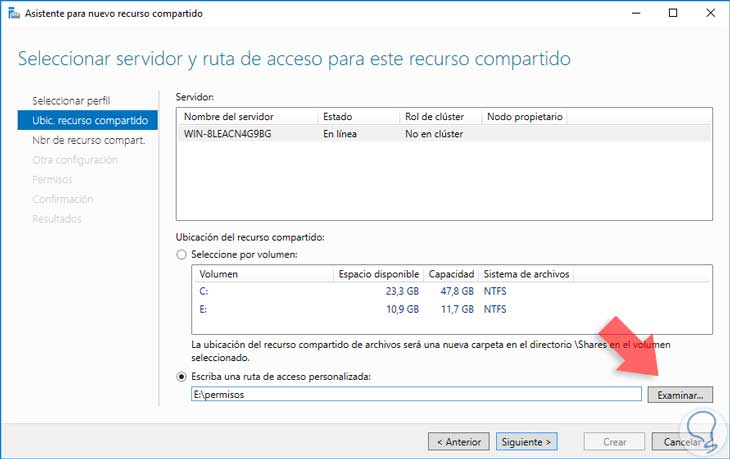Click the wizard icon in title bar

tap(14, 13)
